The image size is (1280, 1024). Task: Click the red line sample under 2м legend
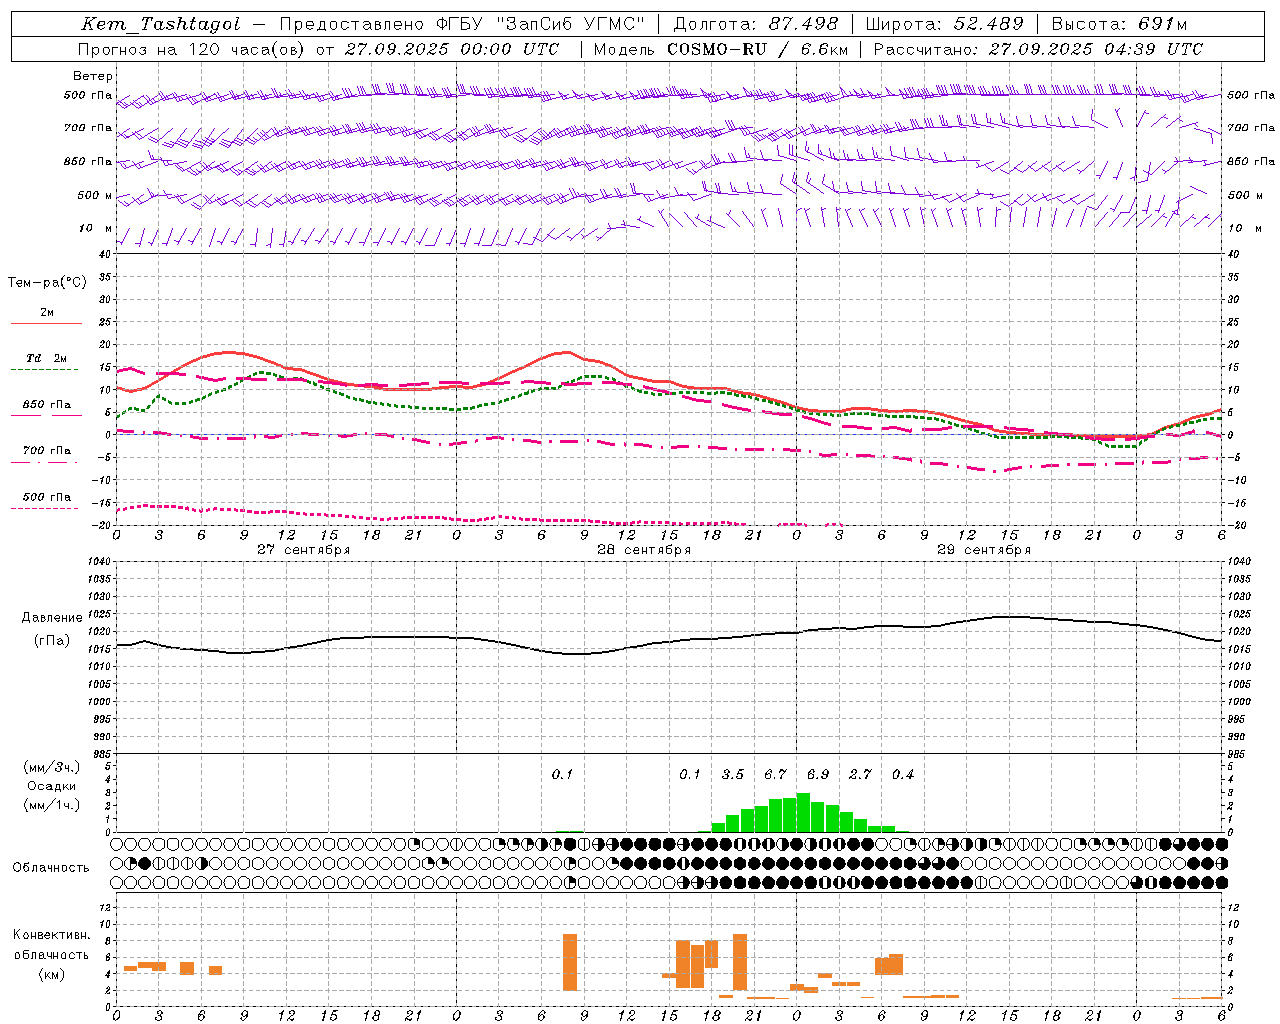pyautogui.click(x=46, y=323)
